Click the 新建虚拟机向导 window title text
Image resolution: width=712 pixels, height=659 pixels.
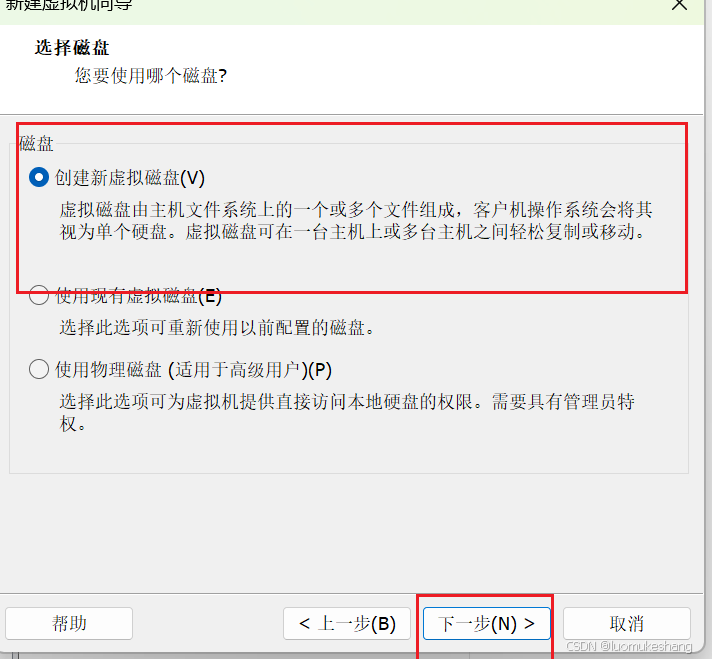[68, 5]
